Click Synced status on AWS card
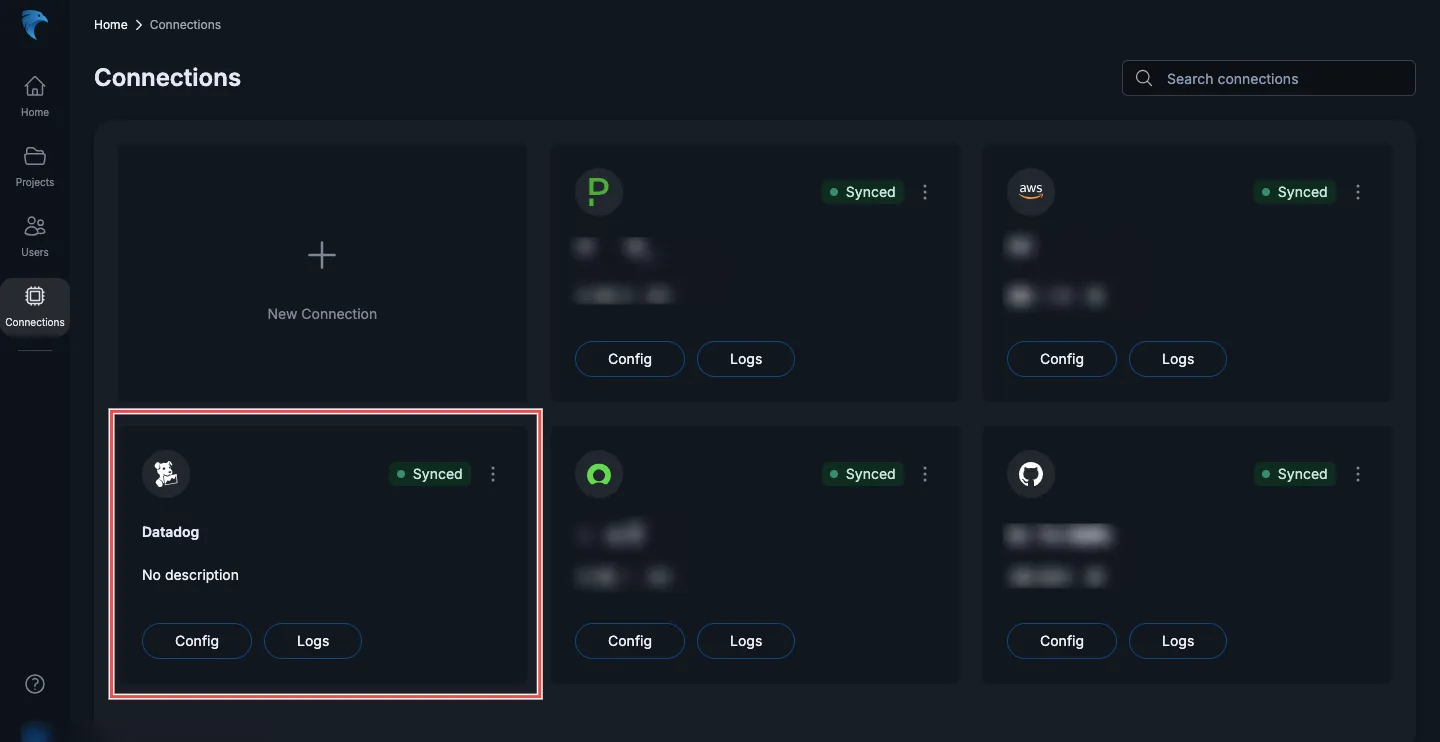Viewport: 1440px width, 742px height. pos(1295,192)
